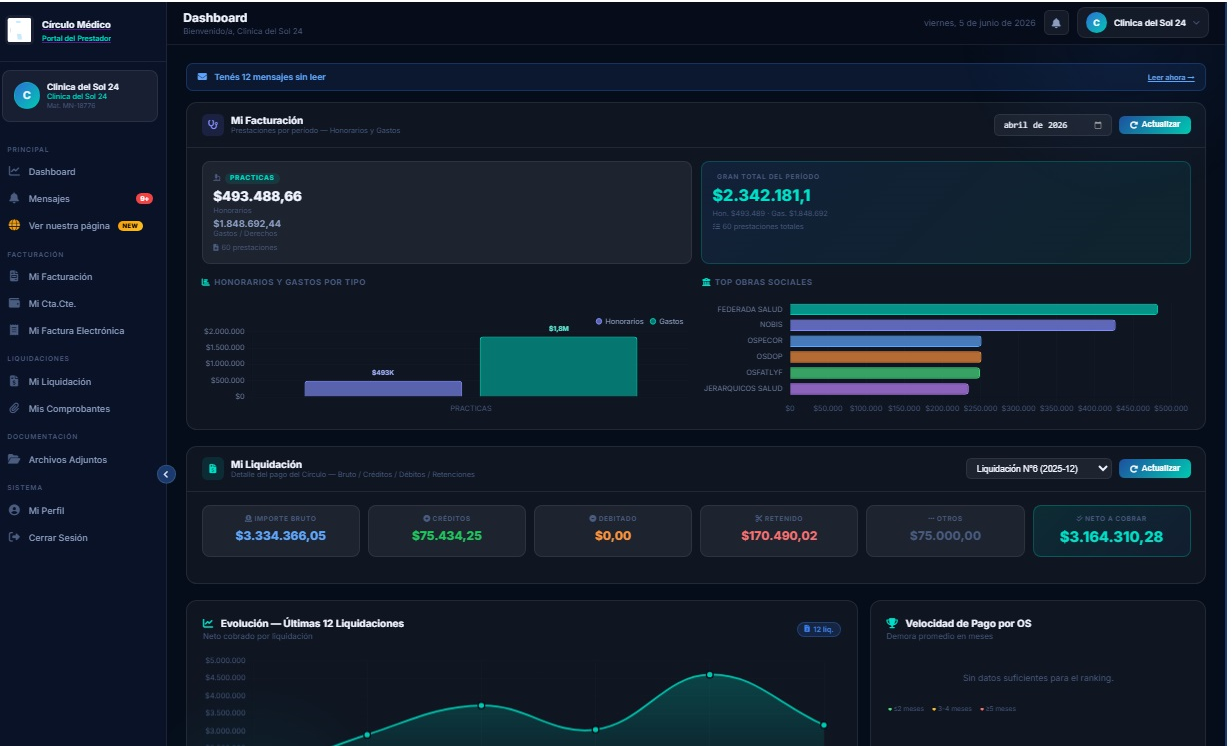Click the Retenido $170.490,02 value
This screenshot has height=746, width=1232.
(779, 536)
